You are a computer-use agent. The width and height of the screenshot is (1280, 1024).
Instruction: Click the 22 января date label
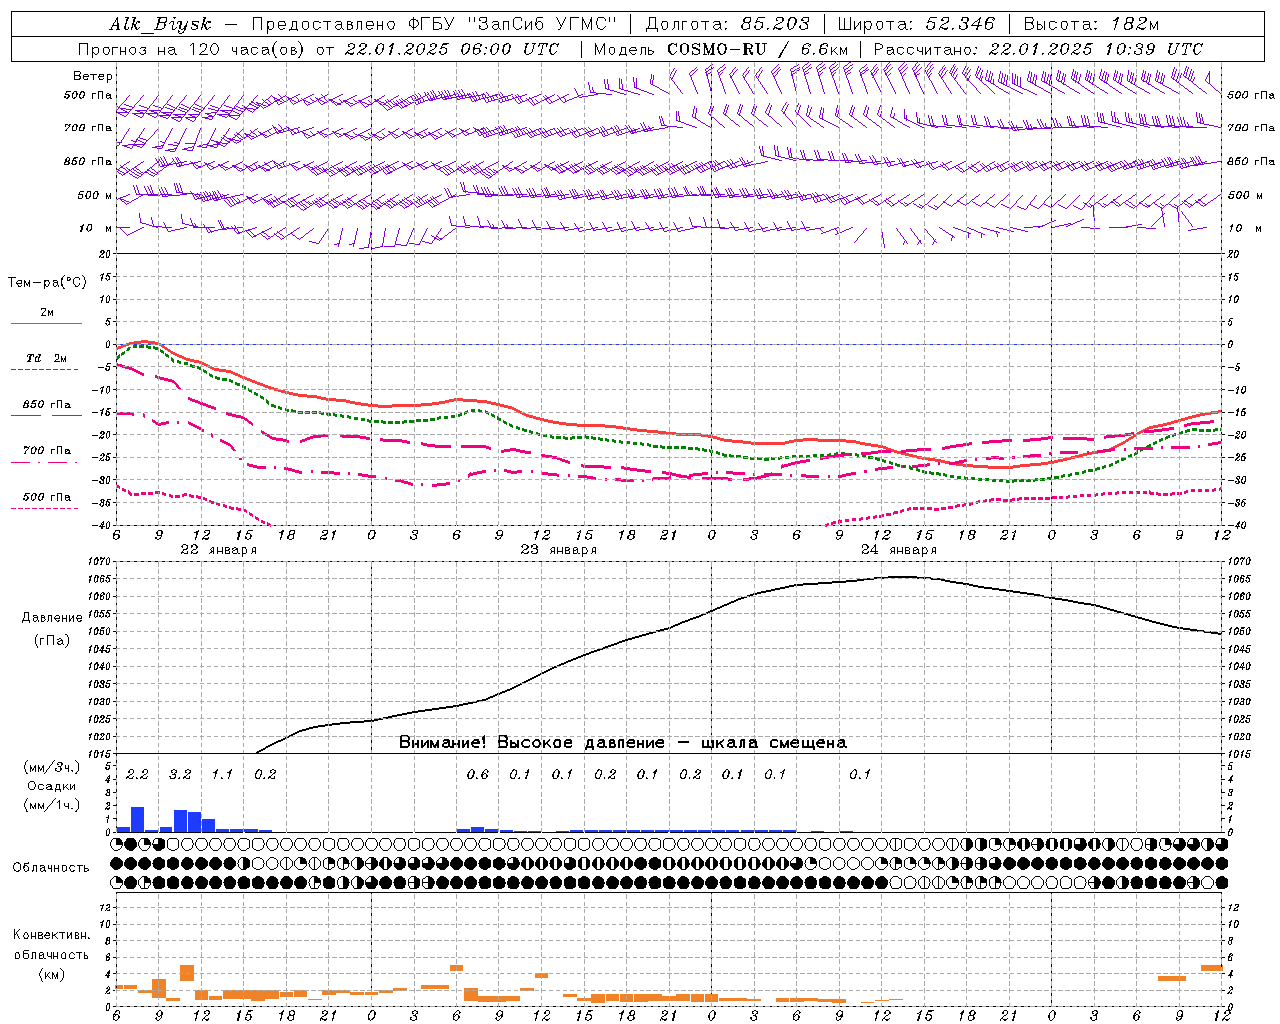click(219, 550)
